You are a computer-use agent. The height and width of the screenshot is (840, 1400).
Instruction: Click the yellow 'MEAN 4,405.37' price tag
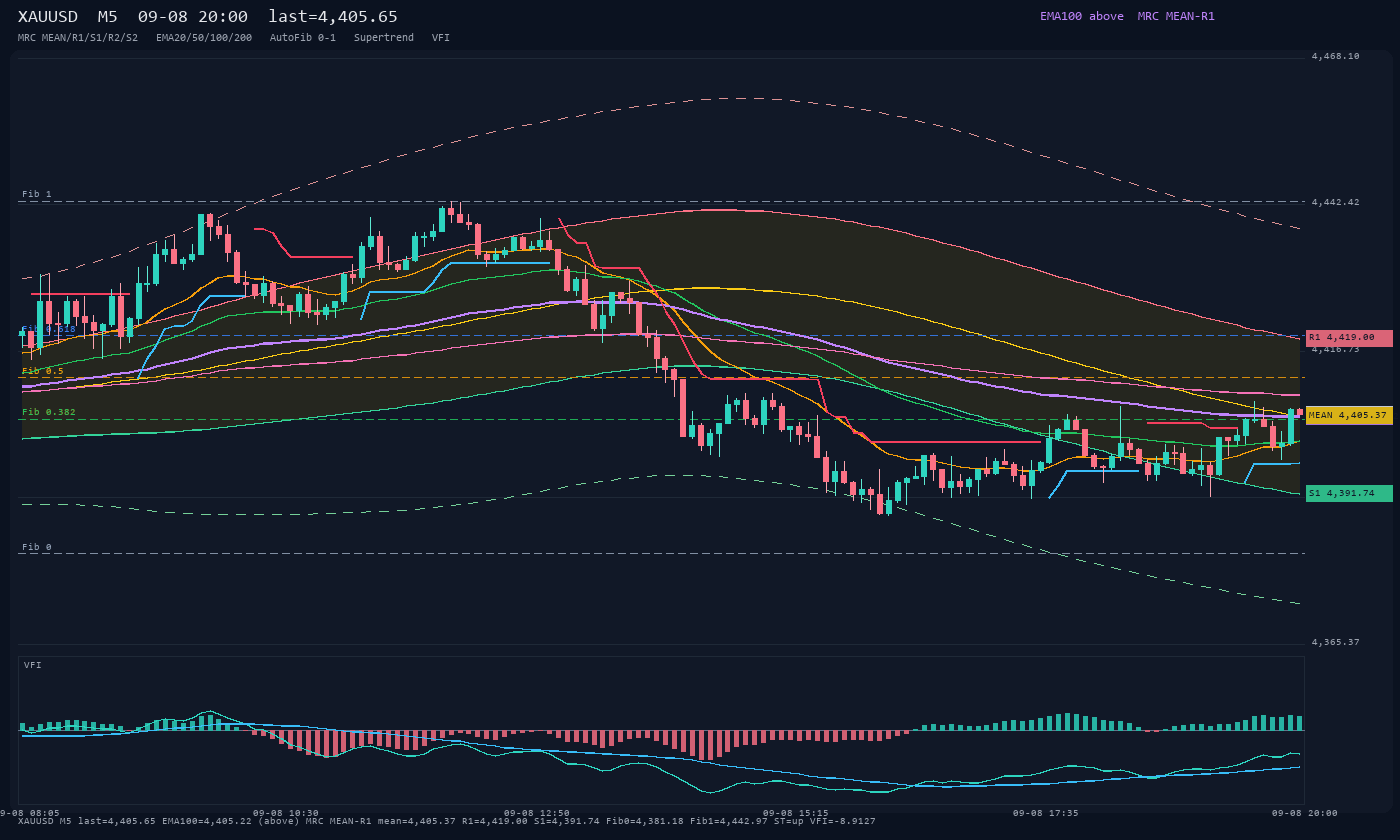click(1349, 415)
